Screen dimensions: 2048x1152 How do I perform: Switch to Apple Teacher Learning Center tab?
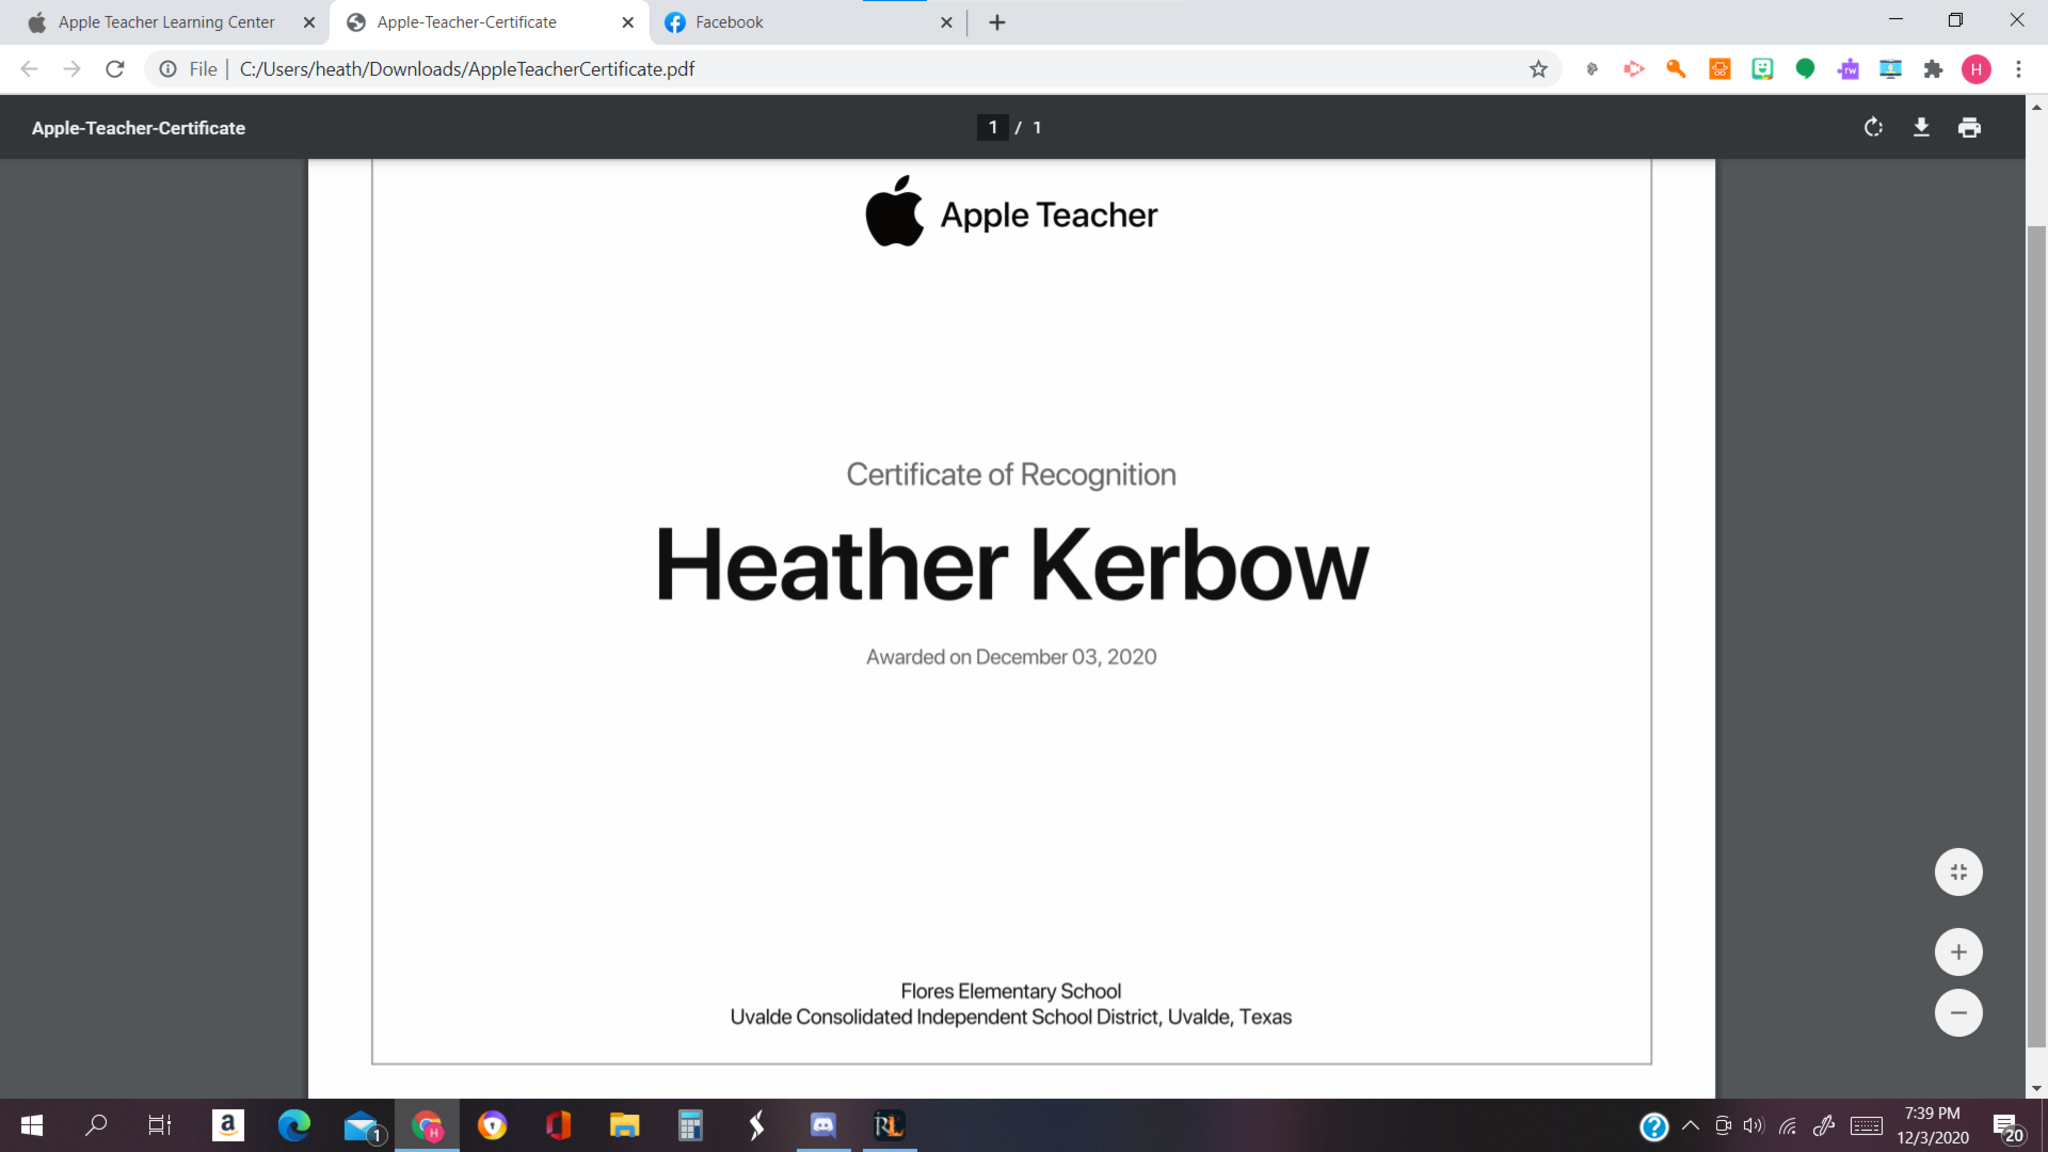coord(166,22)
